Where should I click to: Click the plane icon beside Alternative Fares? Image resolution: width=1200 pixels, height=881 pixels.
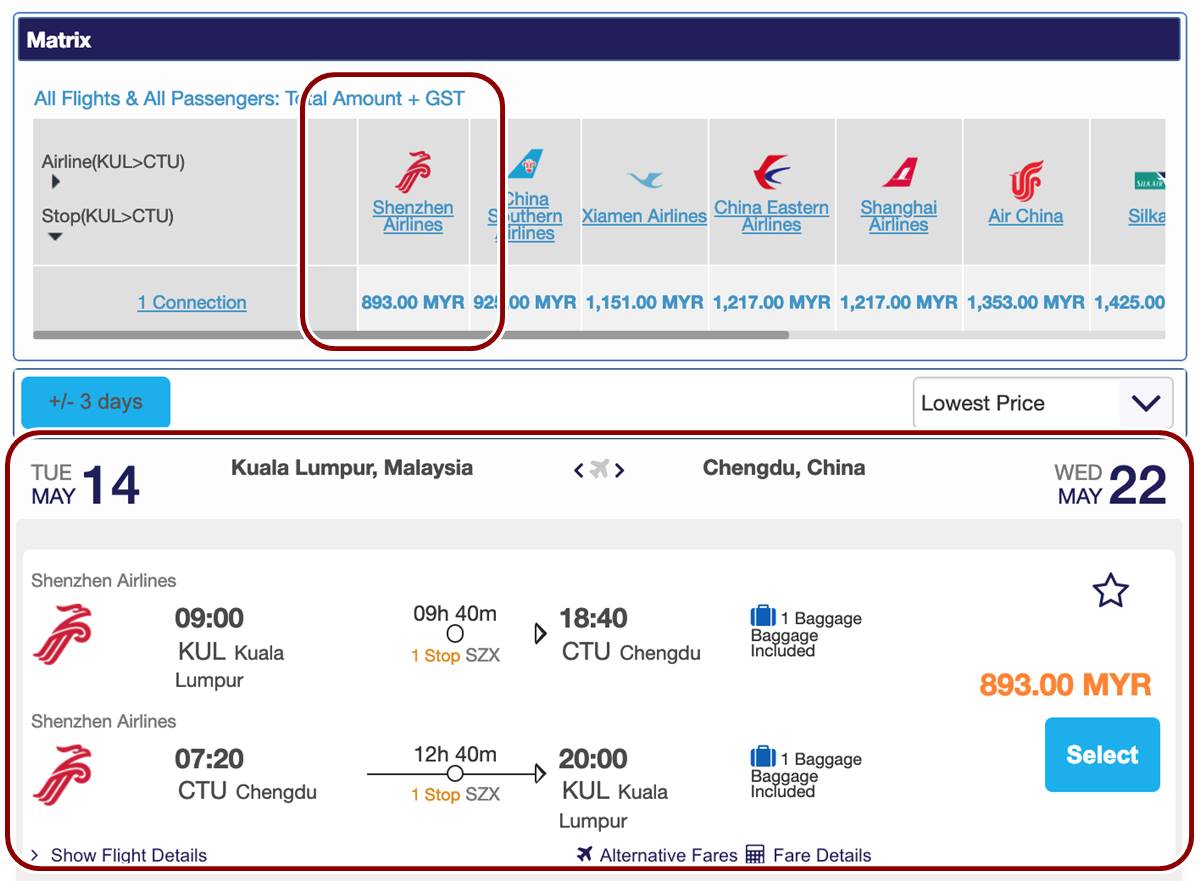coord(585,854)
